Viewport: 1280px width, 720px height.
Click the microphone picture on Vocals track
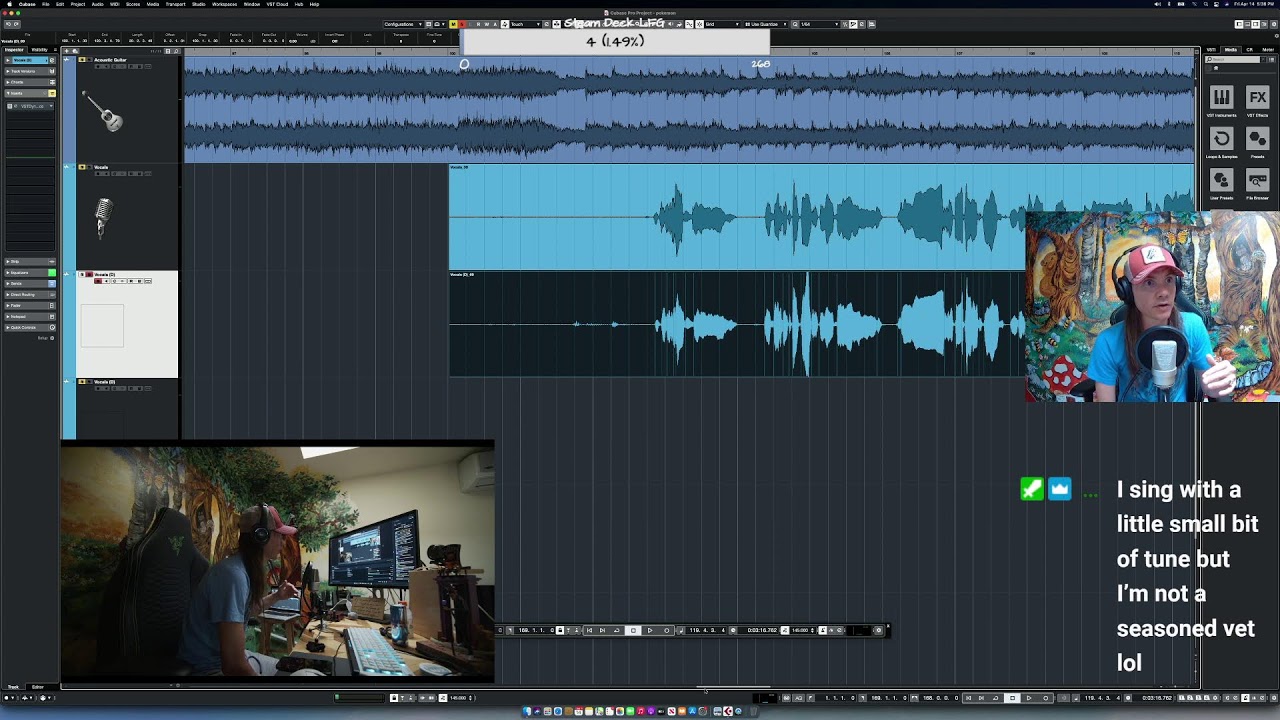[102, 217]
